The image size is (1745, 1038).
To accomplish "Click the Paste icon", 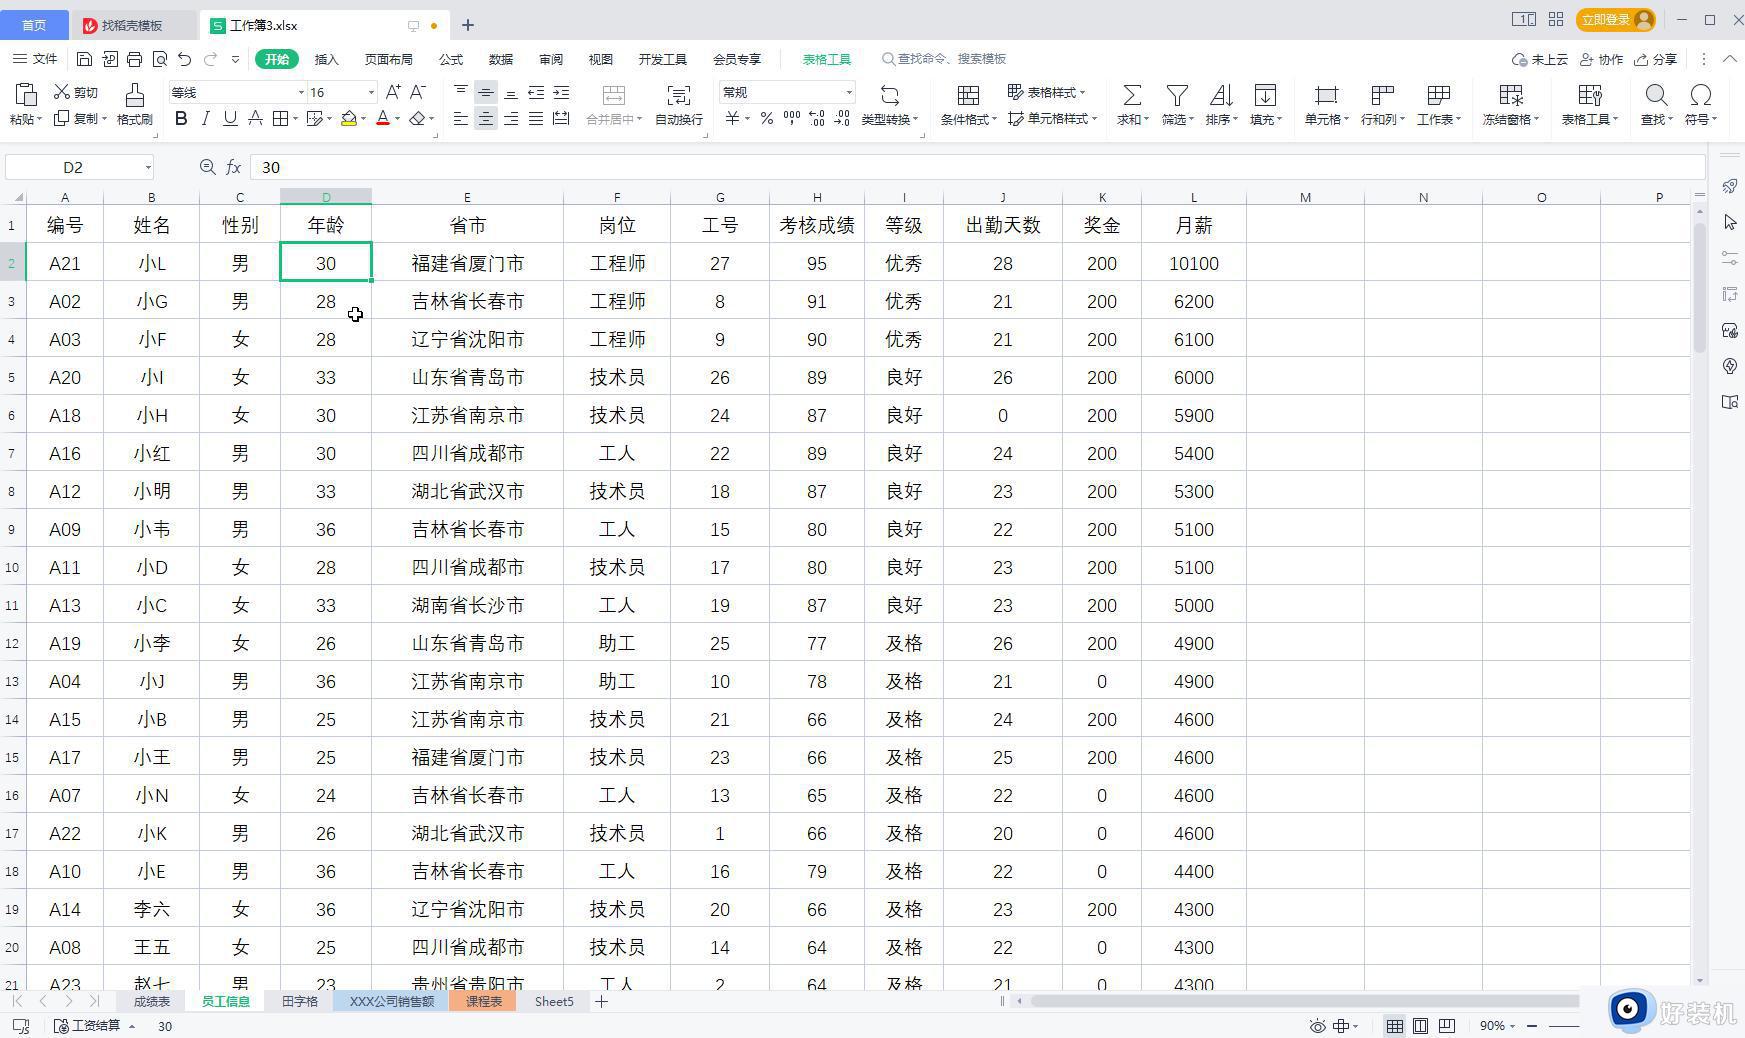I will [26, 95].
